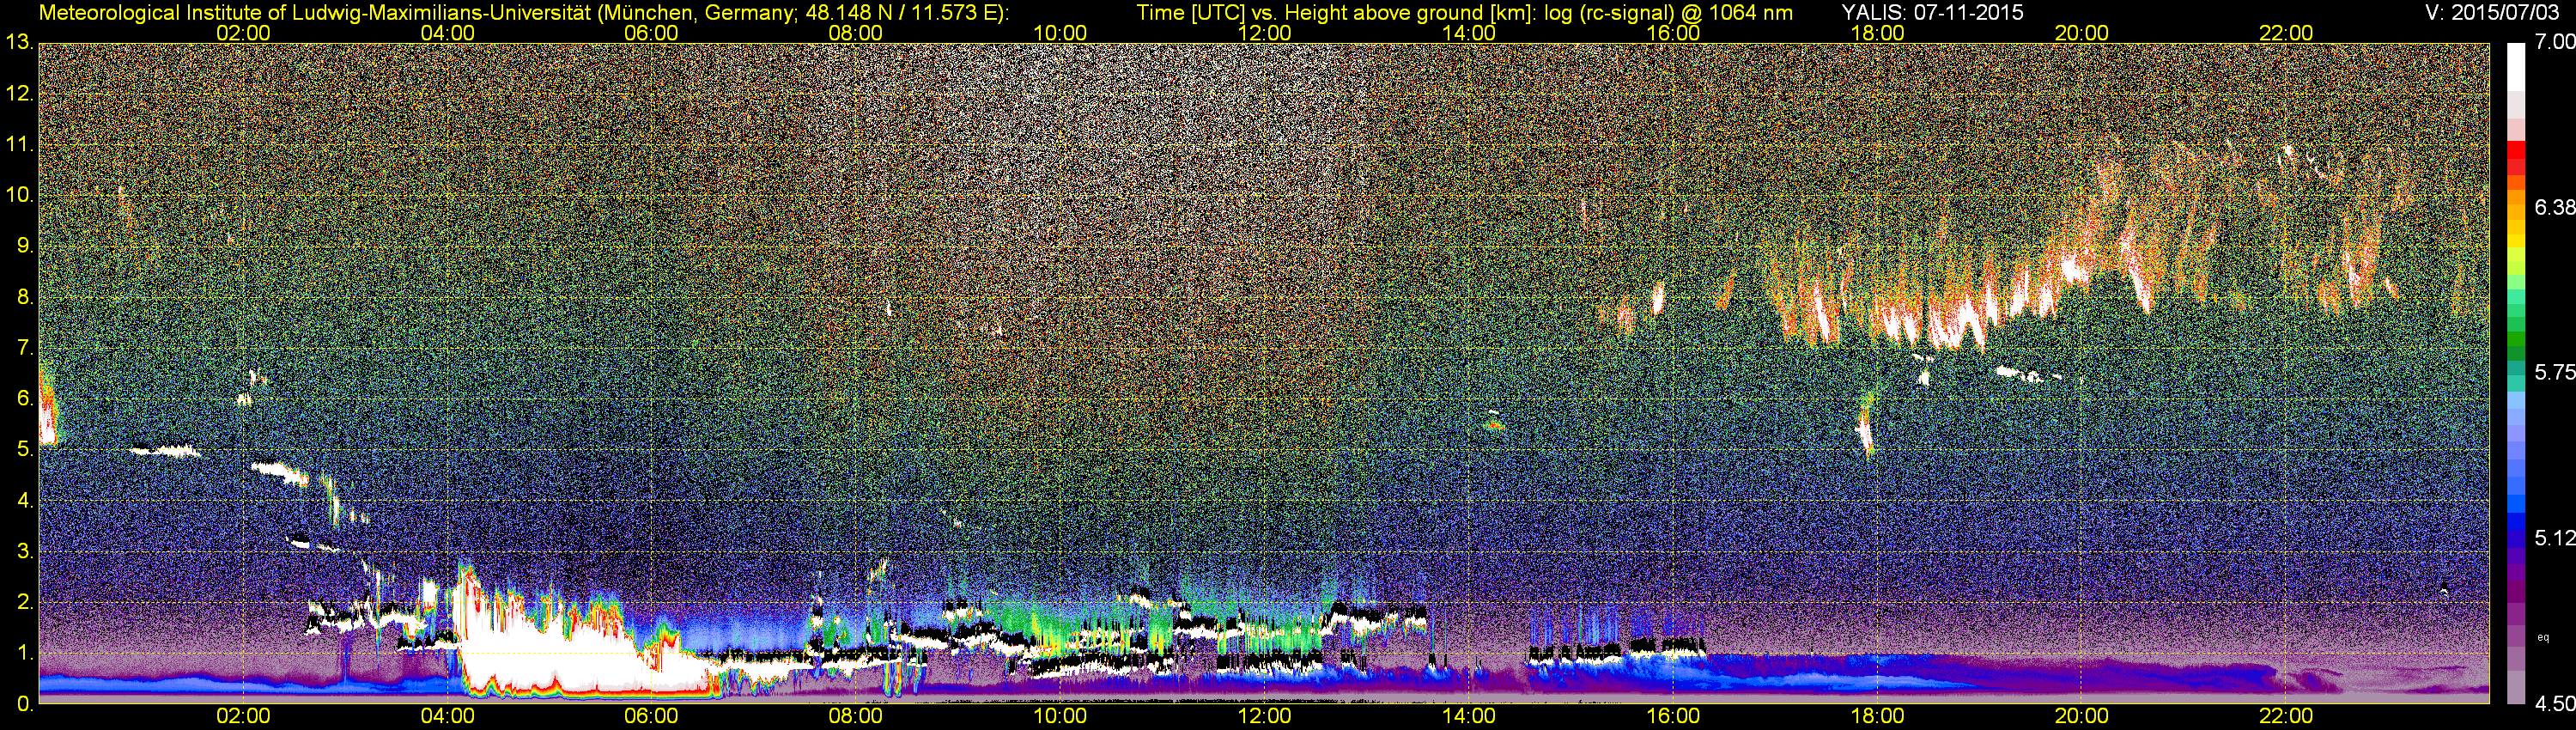Click the 06:00 label on the top time axis
The width and height of the screenshot is (2576, 730).
(x=651, y=33)
